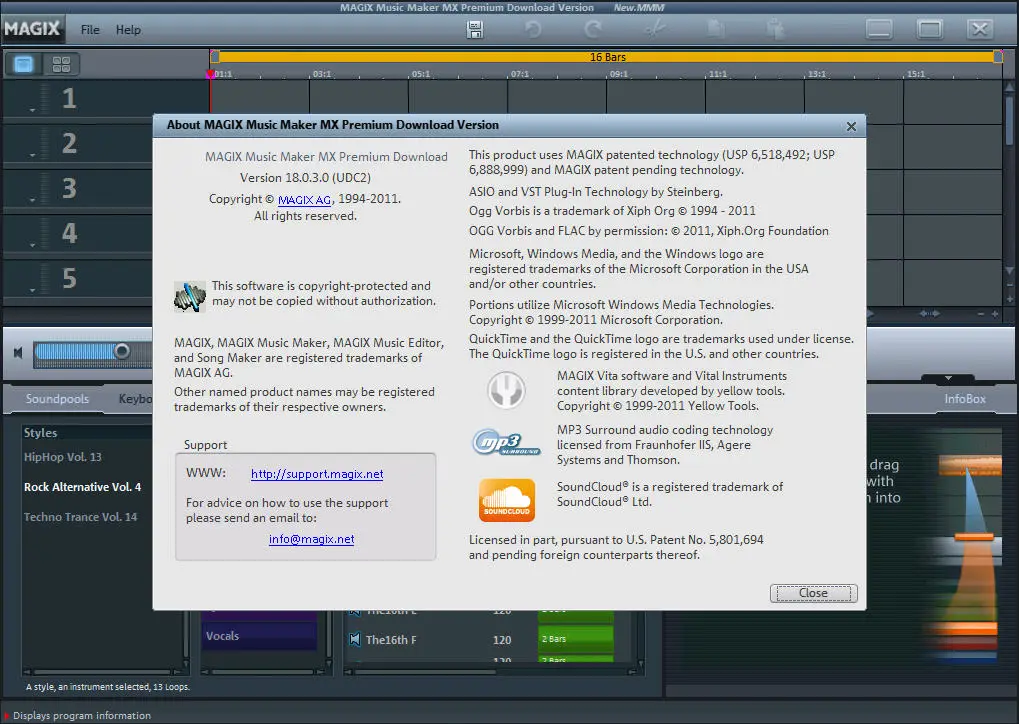The width and height of the screenshot is (1019, 724).
Task: Open the Help menu
Action: click(x=128, y=30)
